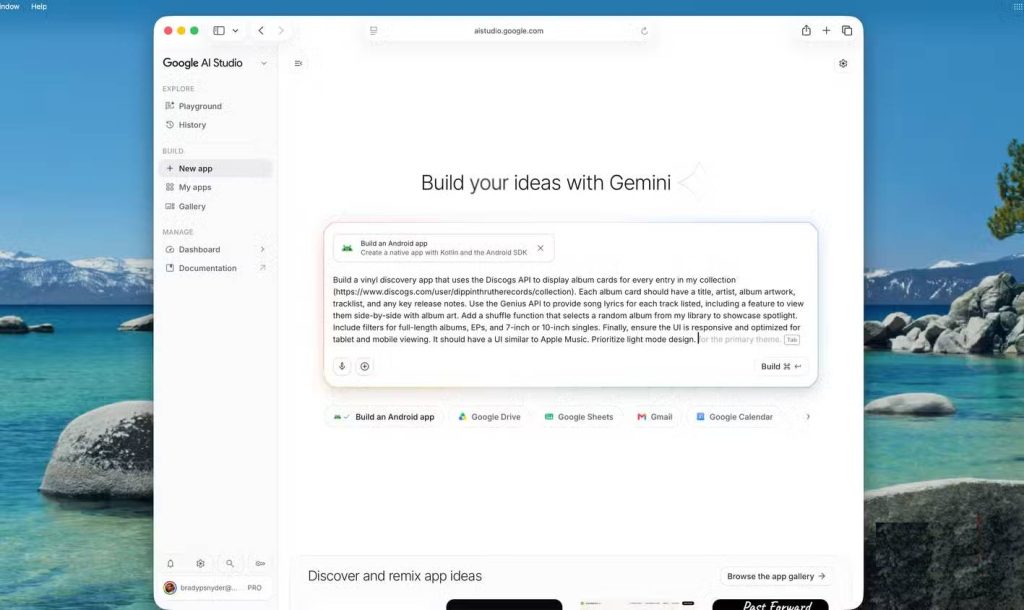Viewport: 1024px width, 610px height.
Task: Open the Help menu in menu bar
Action: tap(39, 6)
